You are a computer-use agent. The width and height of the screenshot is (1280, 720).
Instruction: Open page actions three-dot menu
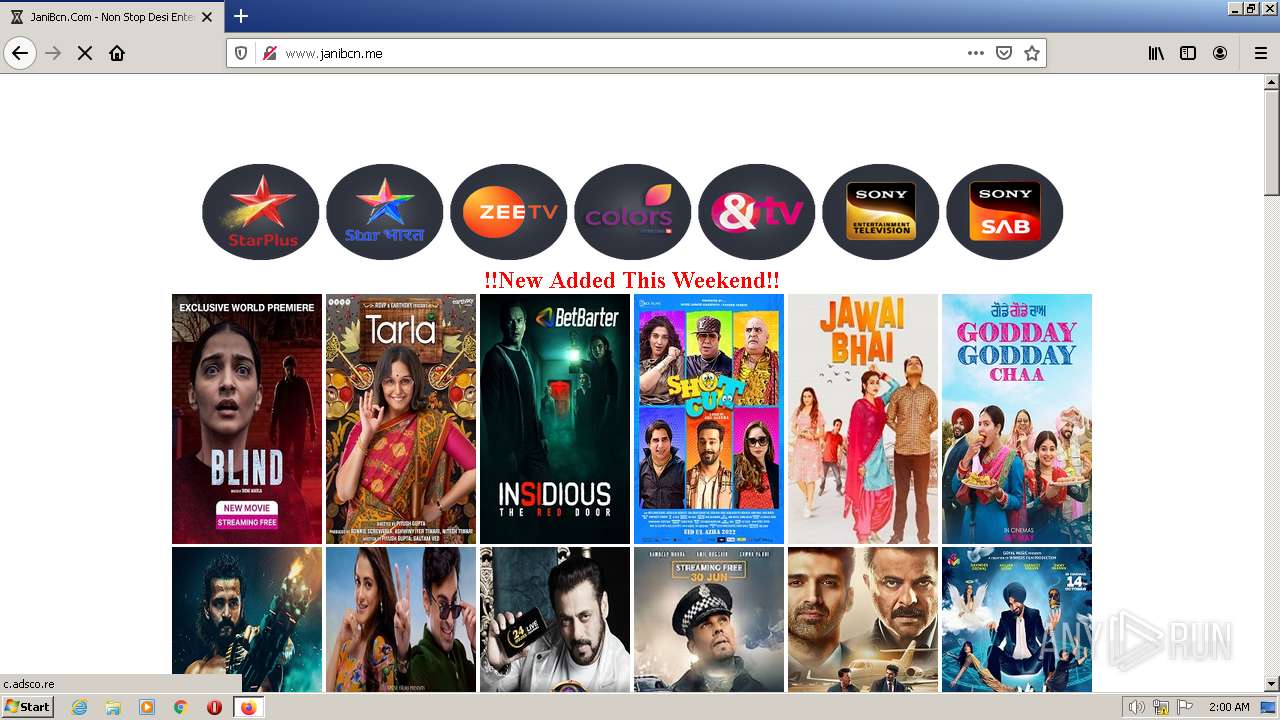click(976, 53)
